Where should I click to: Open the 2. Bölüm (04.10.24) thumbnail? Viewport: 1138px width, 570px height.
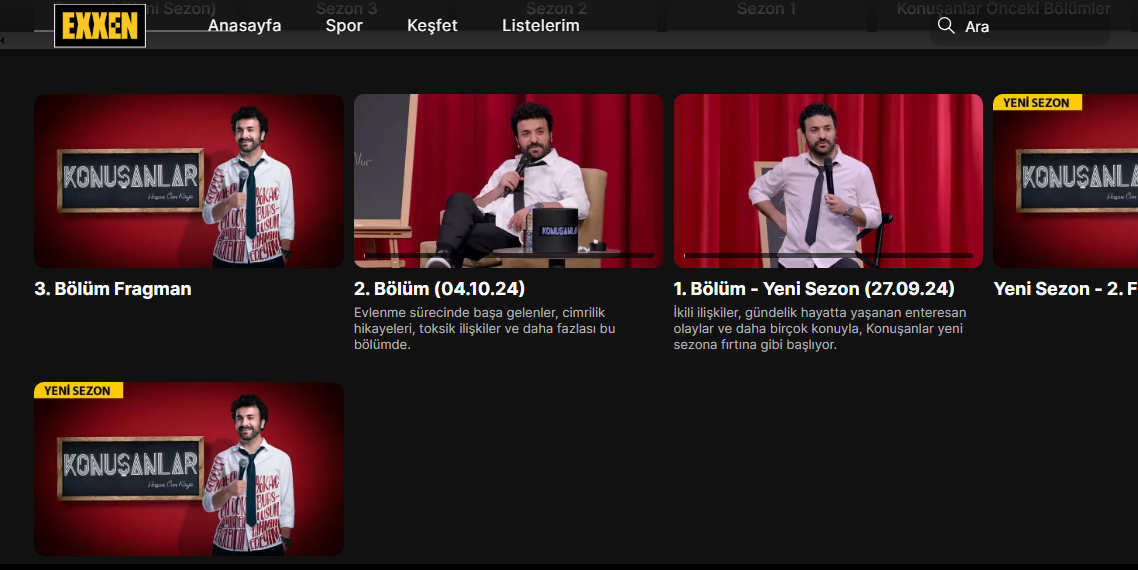(x=509, y=181)
